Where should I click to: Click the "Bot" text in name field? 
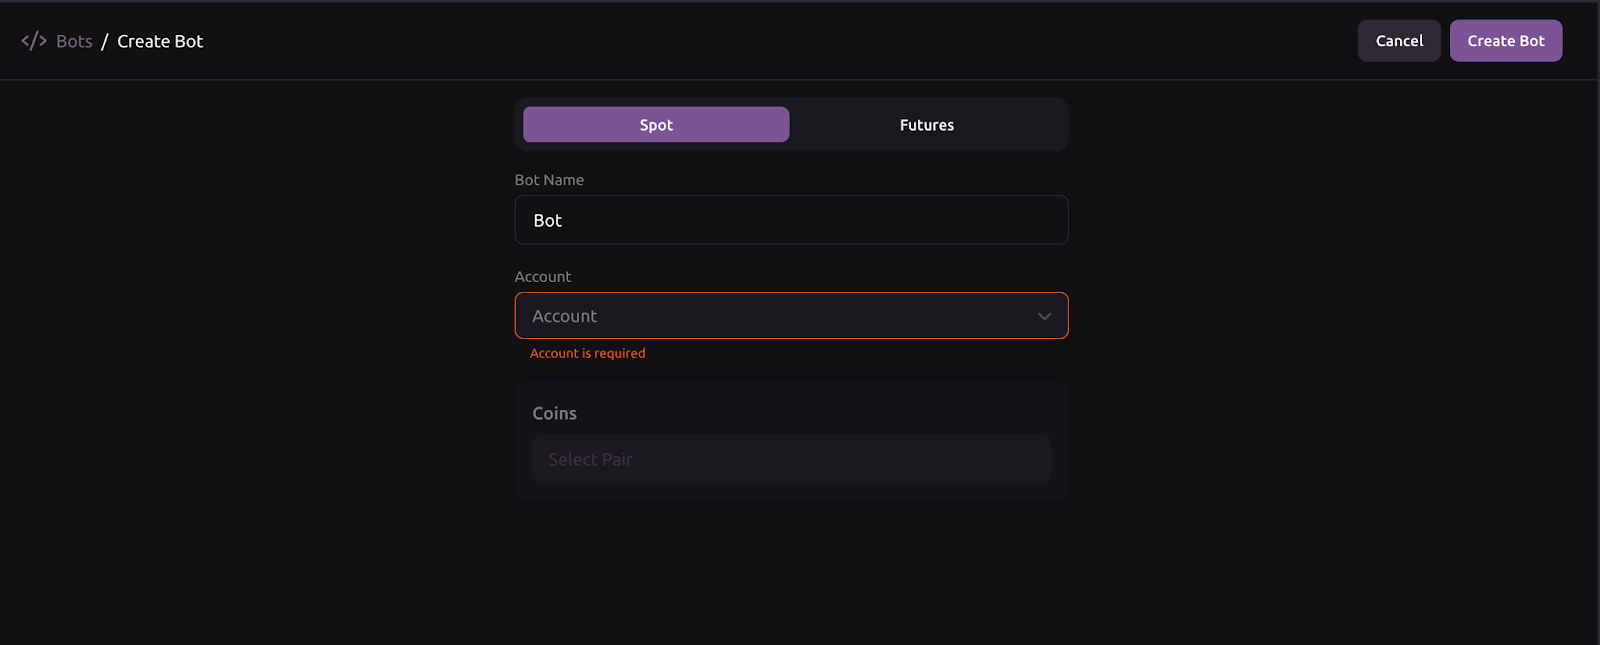[x=547, y=220]
